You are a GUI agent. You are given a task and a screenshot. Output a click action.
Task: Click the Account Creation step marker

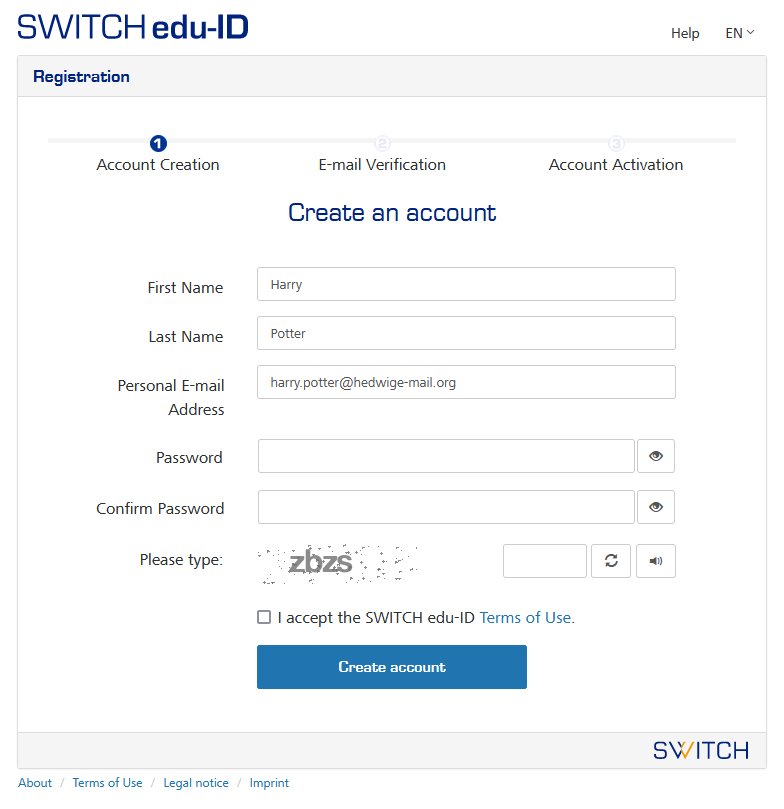158,144
